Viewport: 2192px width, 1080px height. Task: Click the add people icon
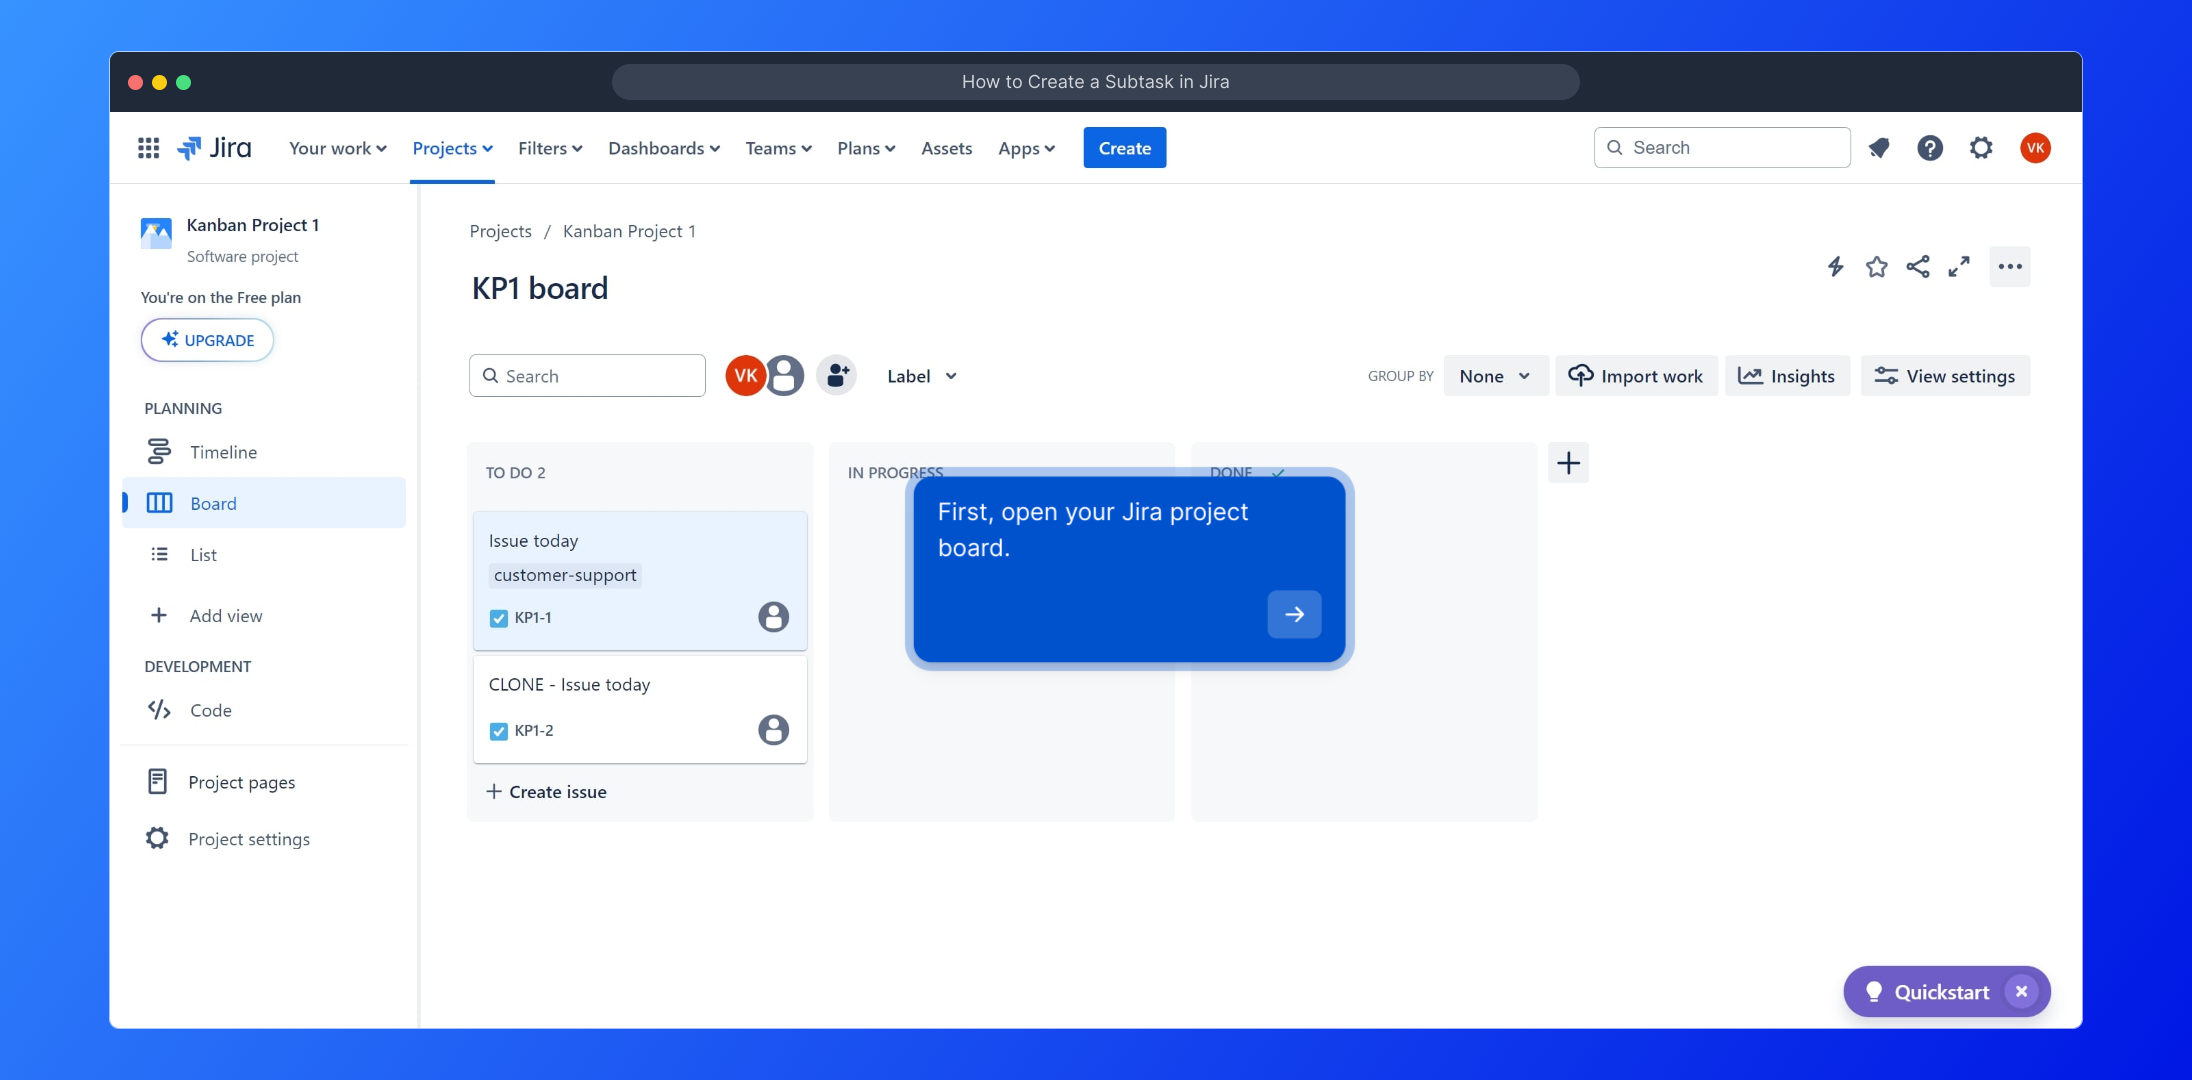[x=837, y=376]
